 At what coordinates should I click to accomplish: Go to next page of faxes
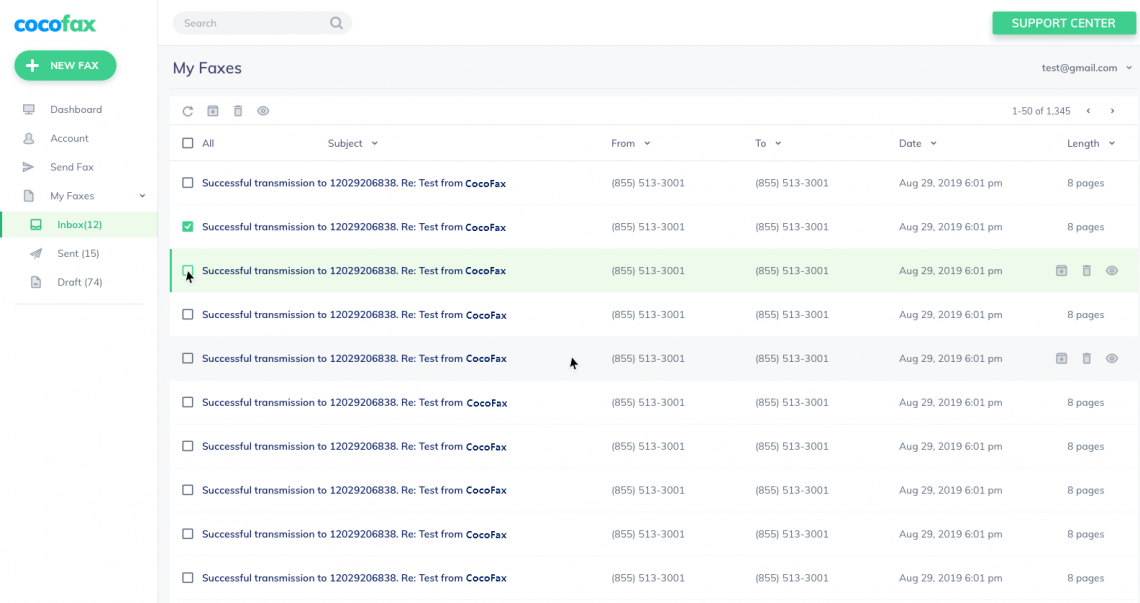pyautogui.click(x=1112, y=111)
